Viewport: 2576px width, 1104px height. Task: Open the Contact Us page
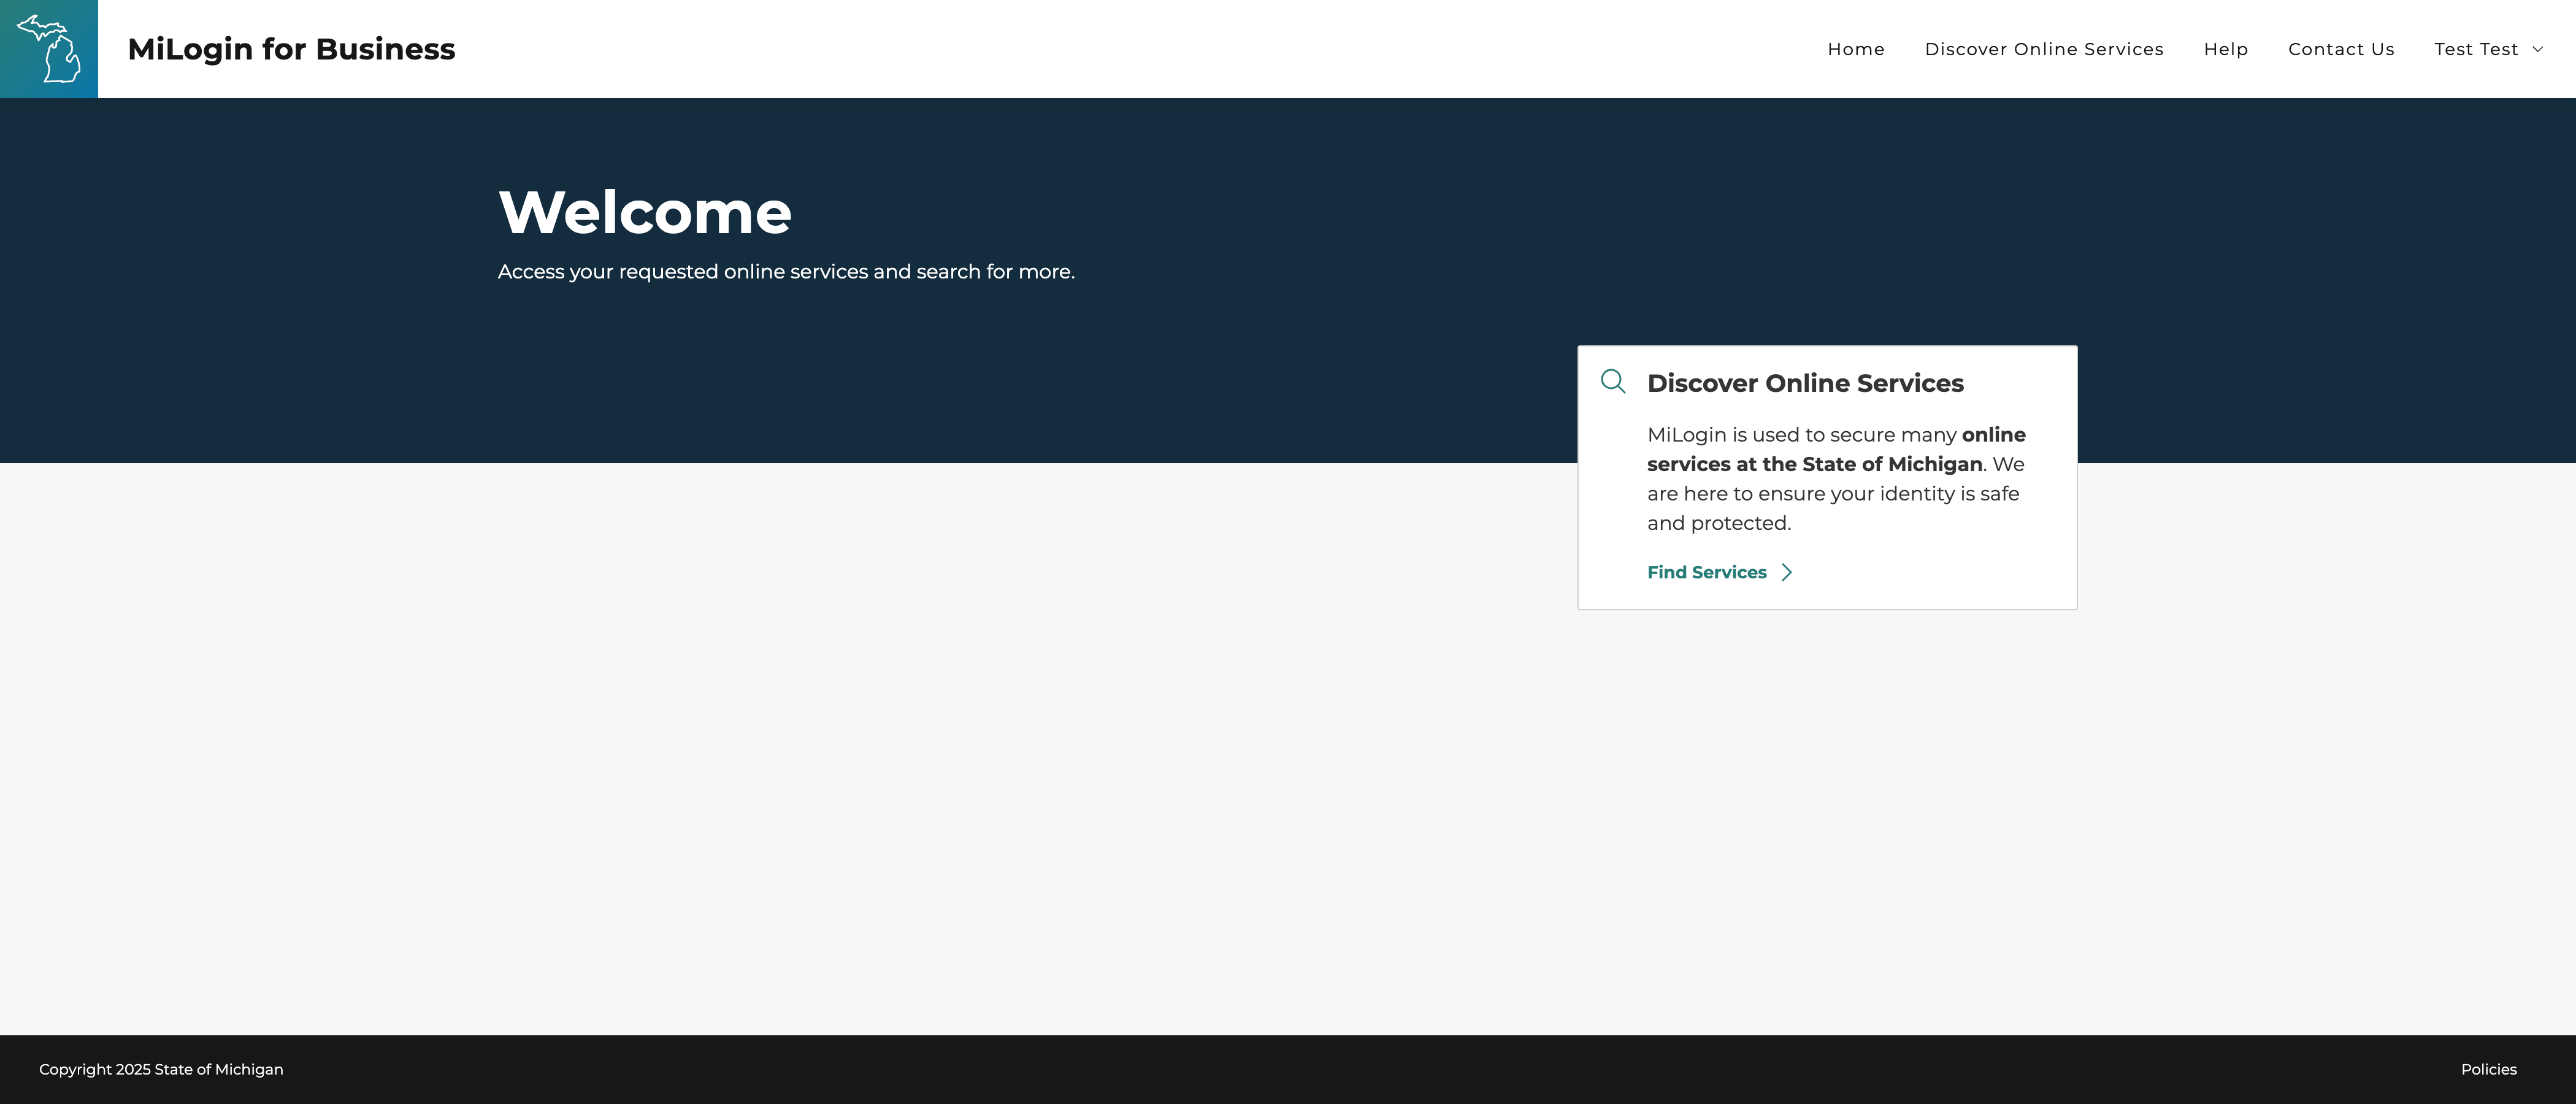[x=2341, y=49]
